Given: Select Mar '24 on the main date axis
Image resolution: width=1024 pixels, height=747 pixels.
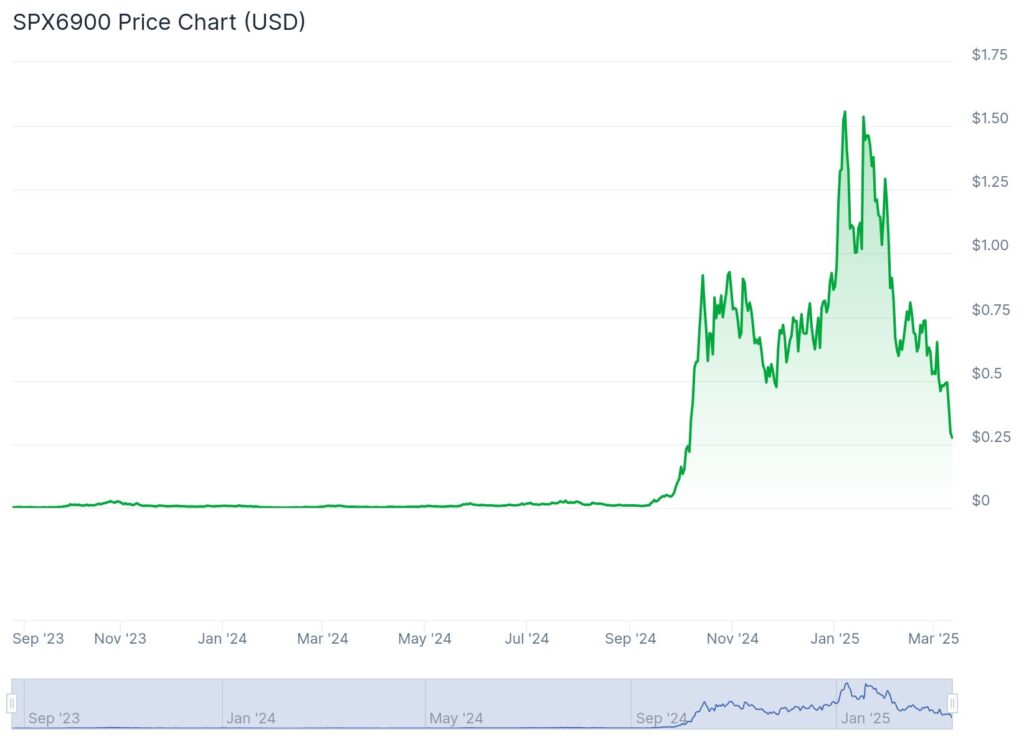Looking at the screenshot, I should click(323, 638).
